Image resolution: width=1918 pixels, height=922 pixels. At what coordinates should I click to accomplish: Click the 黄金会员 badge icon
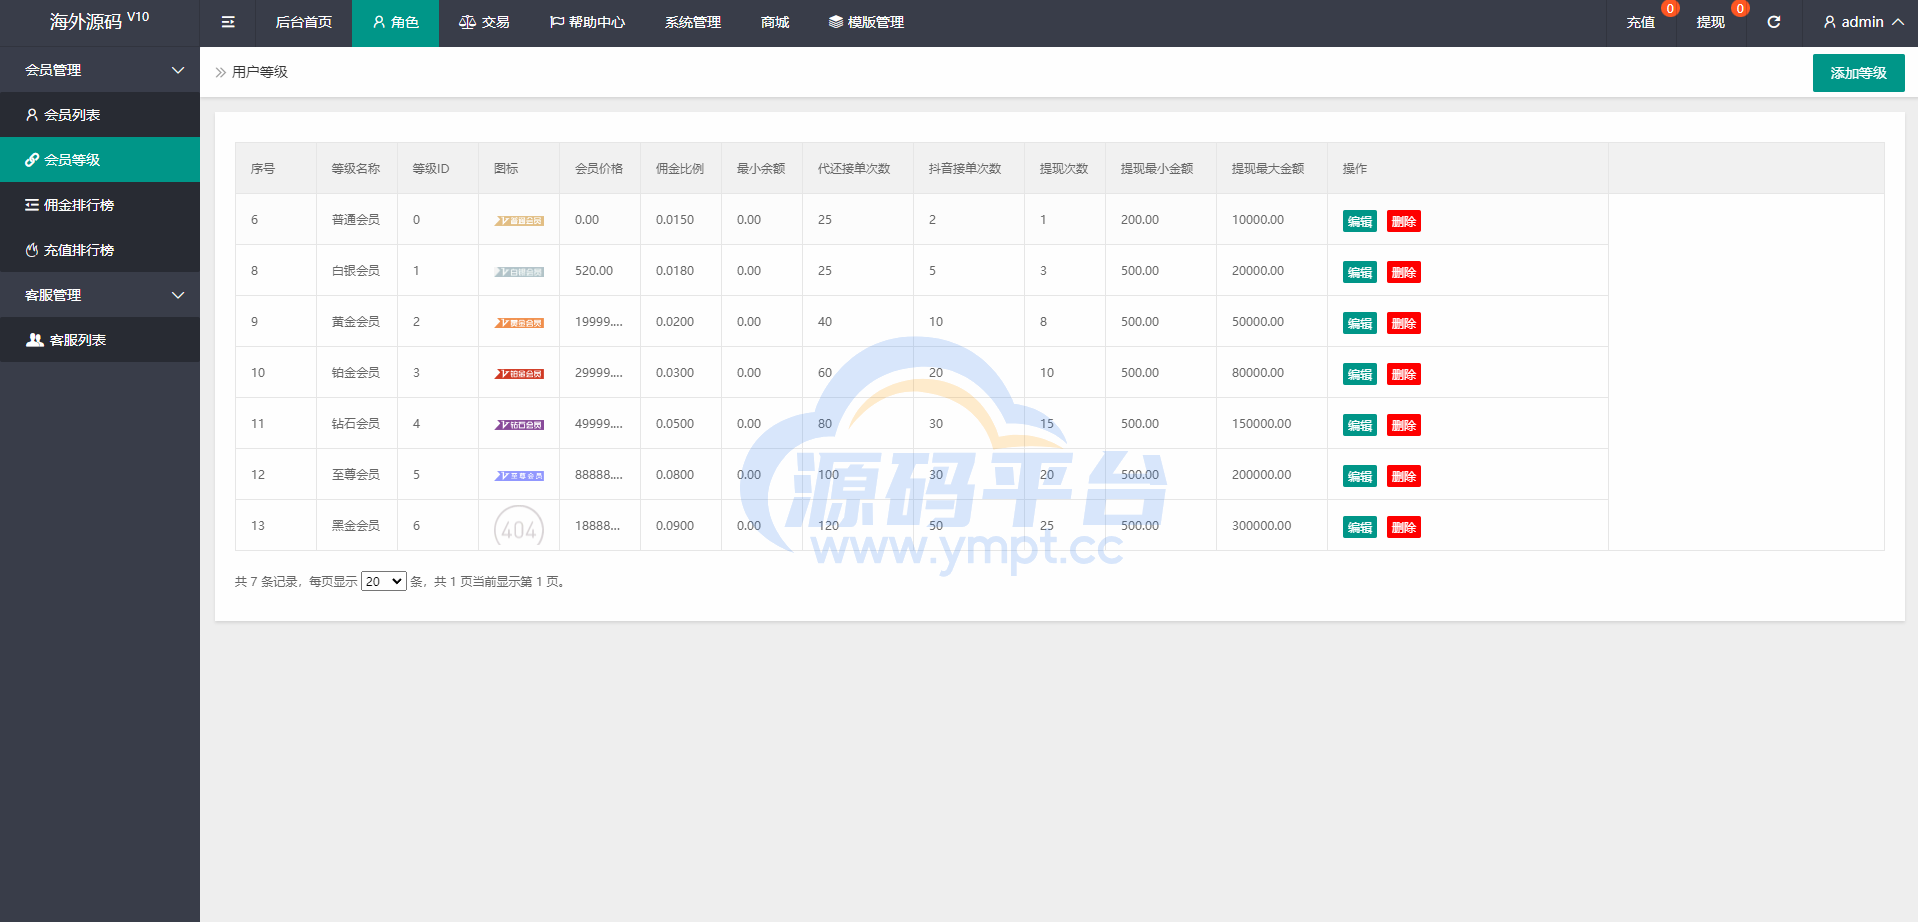[x=519, y=322]
